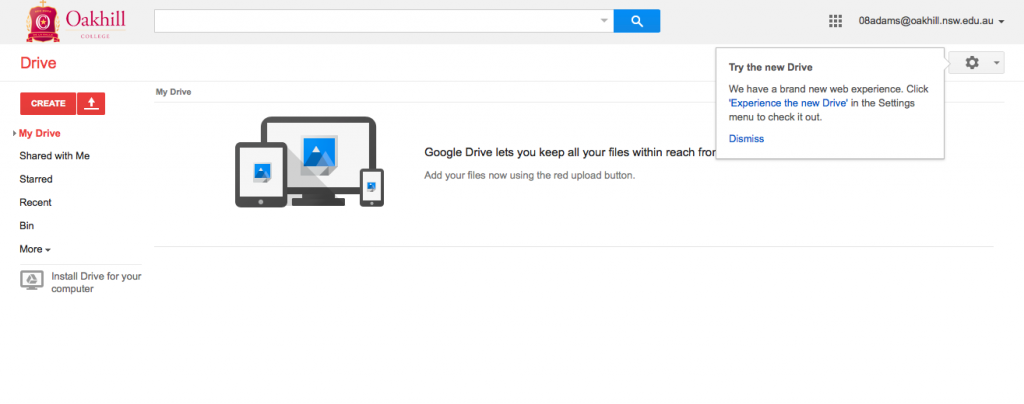Click 'Add your files now' hint text
The width and height of the screenshot is (1024, 404).
tap(530, 175)
